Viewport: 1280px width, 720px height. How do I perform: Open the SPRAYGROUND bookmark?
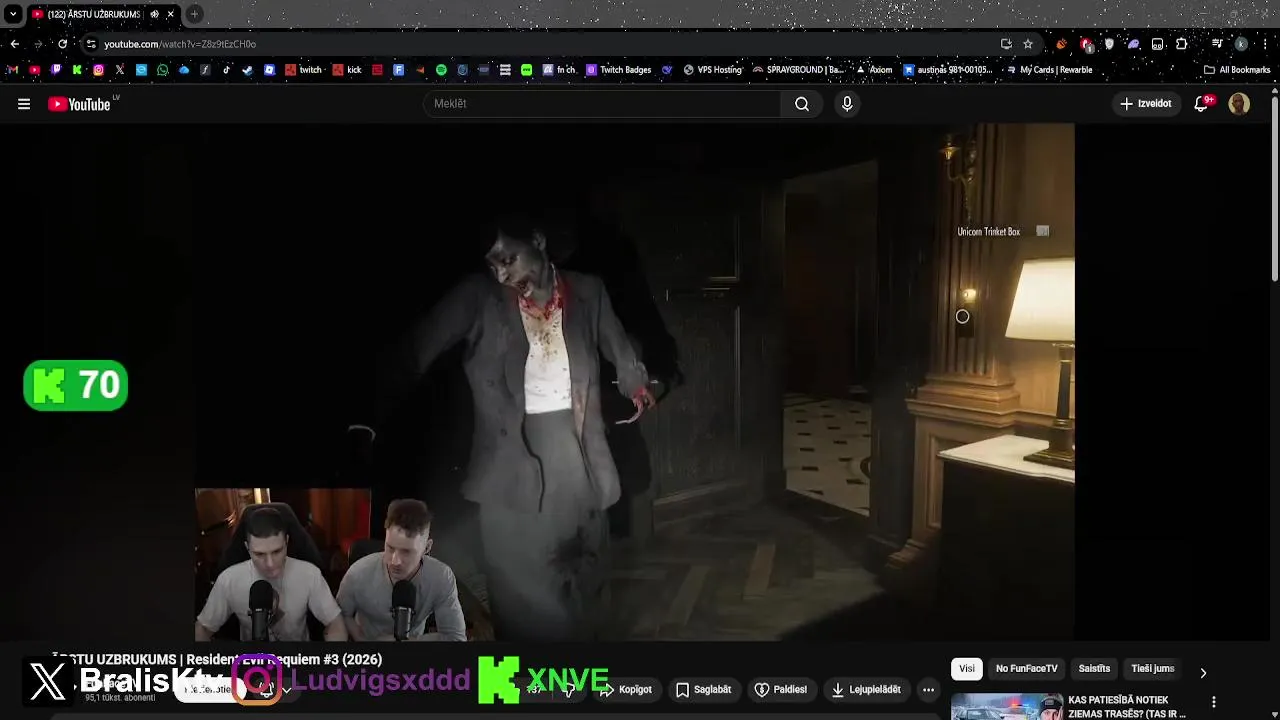point(798,70)
